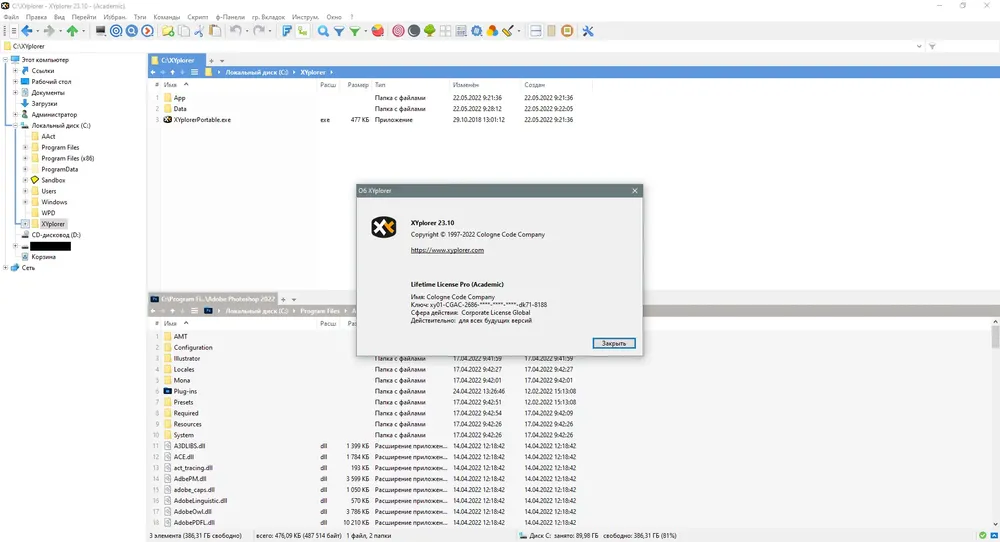Click the Закрыть button in dialog

(613, 343)
